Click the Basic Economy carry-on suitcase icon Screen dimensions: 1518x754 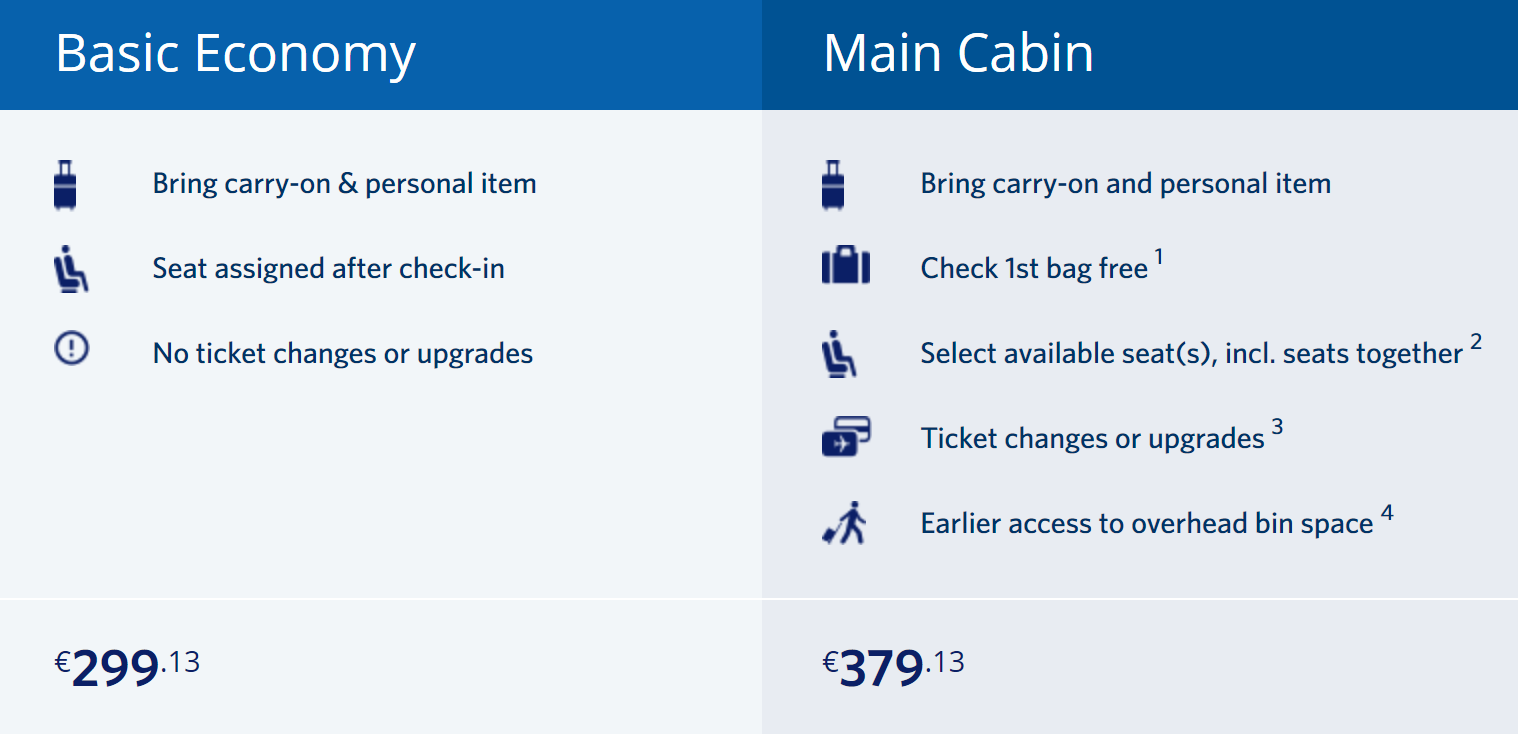(x=65, y=184)
